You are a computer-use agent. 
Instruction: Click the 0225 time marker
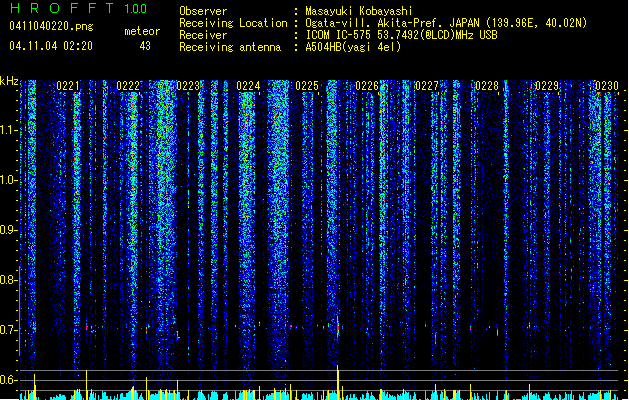(x=307, y=86)
